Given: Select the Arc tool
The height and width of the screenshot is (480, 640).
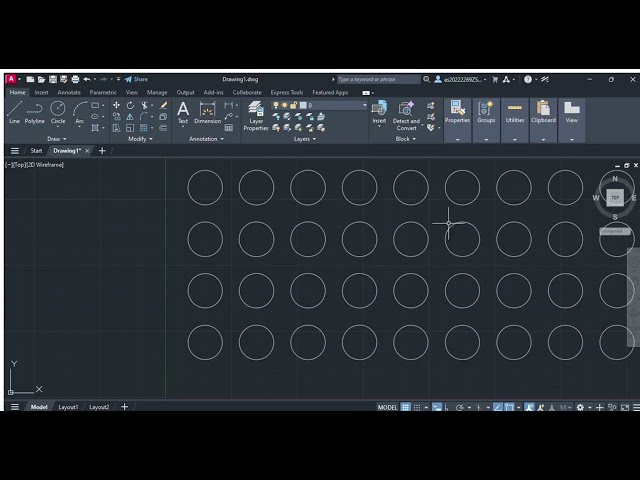Looking at the screenshot, I should (79, 112).
